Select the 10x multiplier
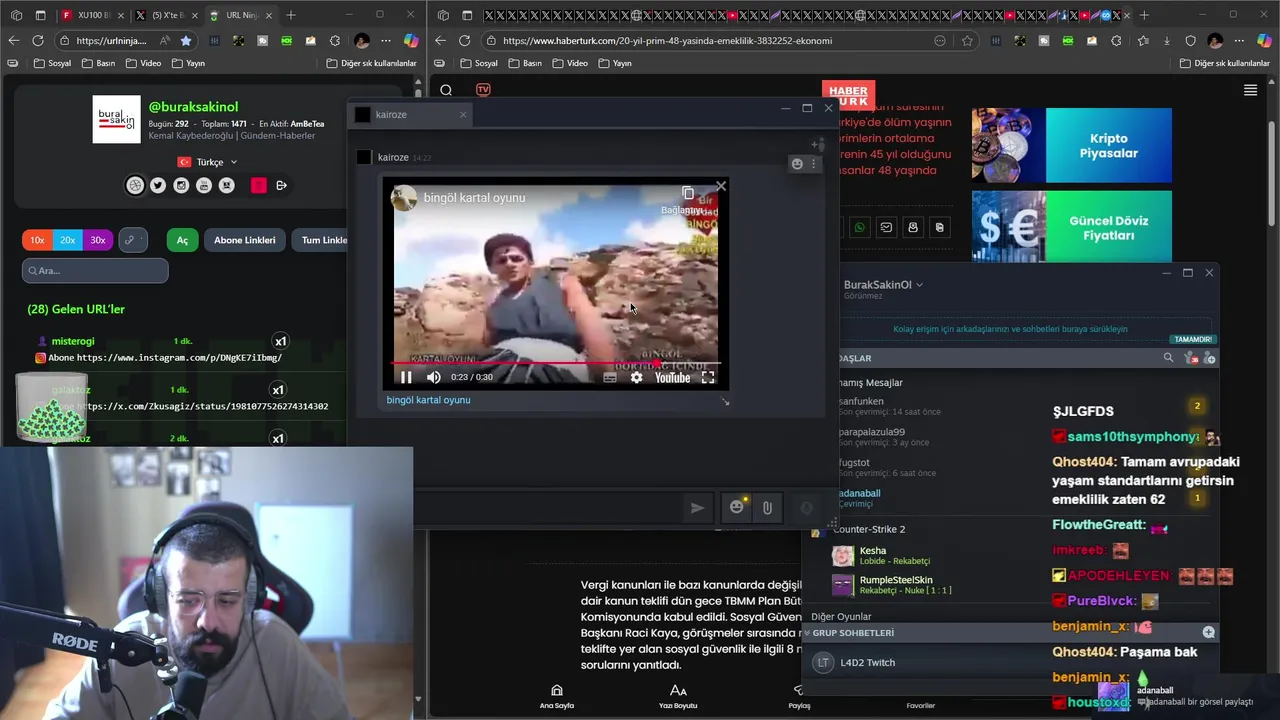This screenshot has width=1280, height=720. click(37, 240)
